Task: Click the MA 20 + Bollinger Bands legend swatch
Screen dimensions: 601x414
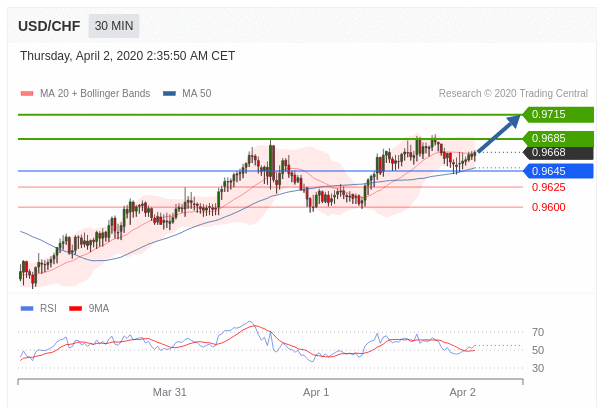Action: pyautogui.click(x=27, y=94)
